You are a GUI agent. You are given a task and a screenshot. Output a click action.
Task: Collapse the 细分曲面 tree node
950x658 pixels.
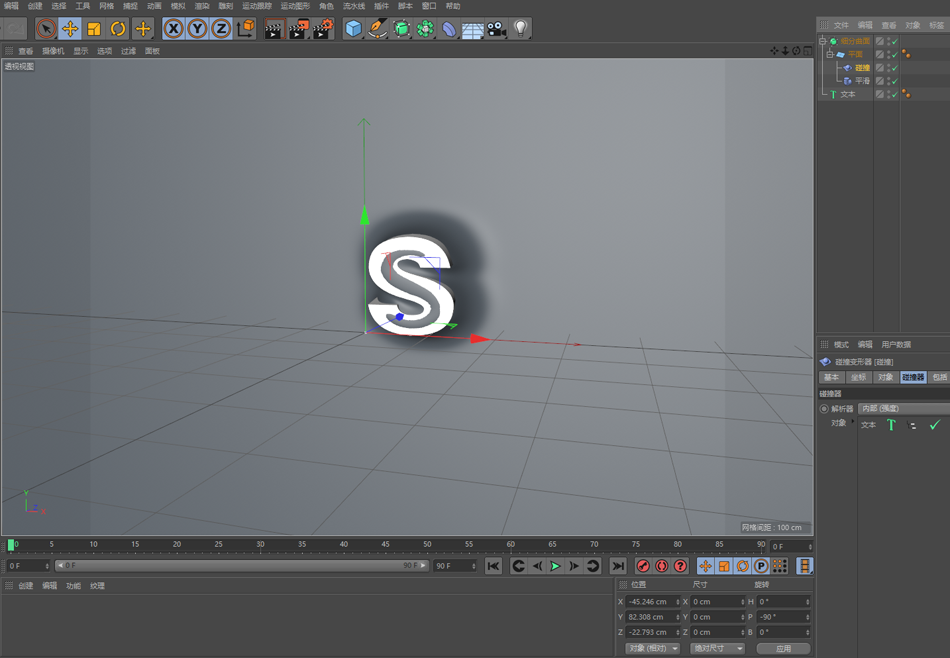point(823,41)
